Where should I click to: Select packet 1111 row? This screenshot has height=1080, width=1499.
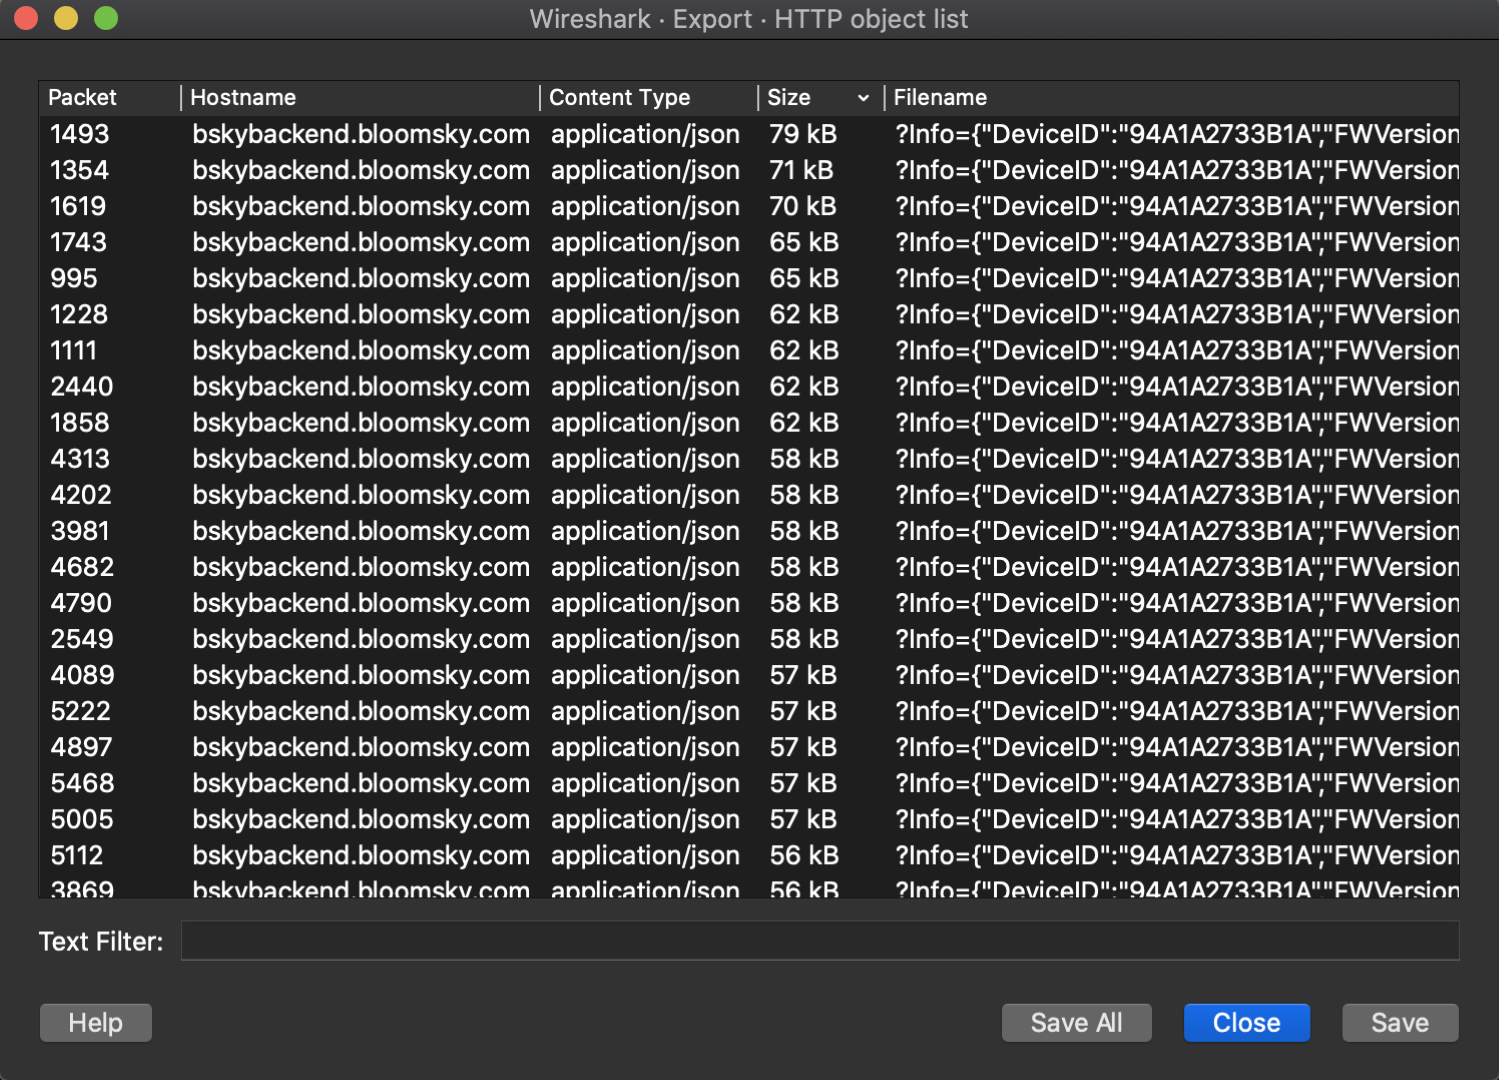(750, 350)
